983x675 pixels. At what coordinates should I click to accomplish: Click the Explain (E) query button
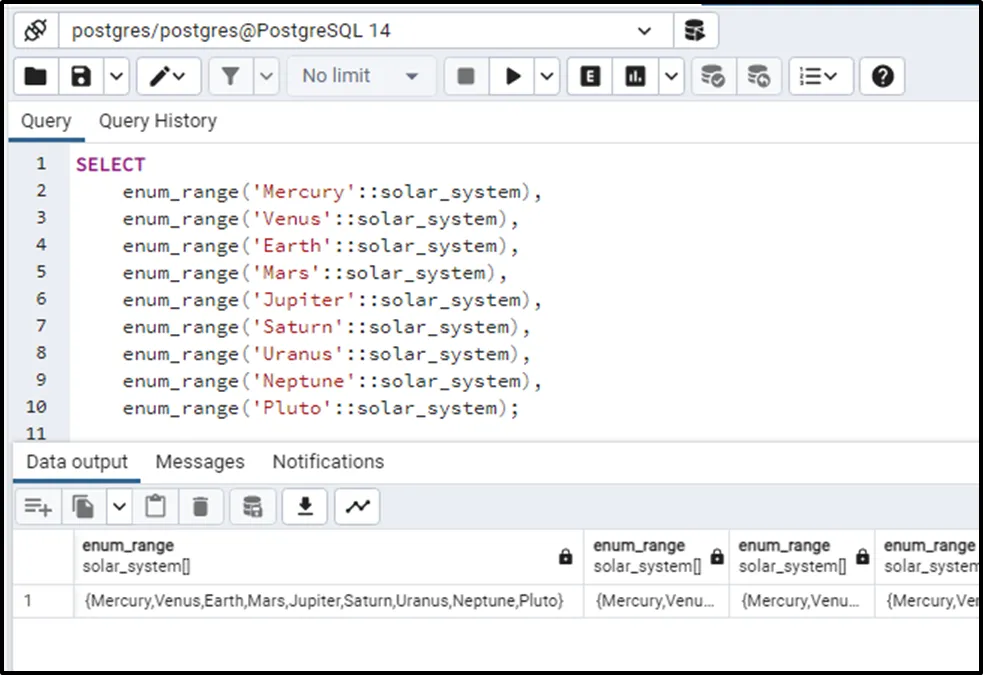(x=590, y=76)
